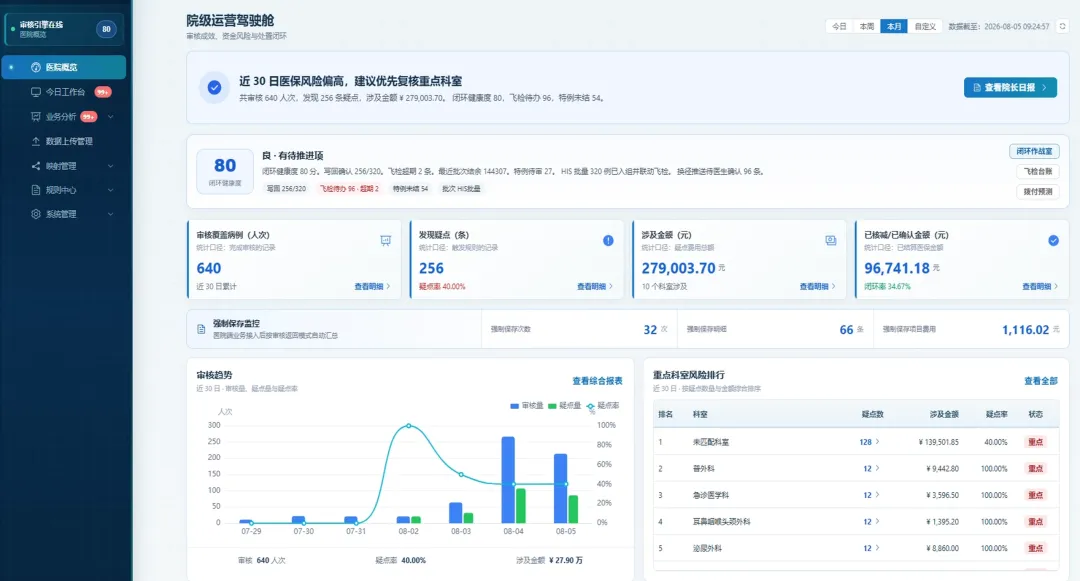
Task: Open the suspect count 12 chevron for 泌尿外科
Action: 877,549
